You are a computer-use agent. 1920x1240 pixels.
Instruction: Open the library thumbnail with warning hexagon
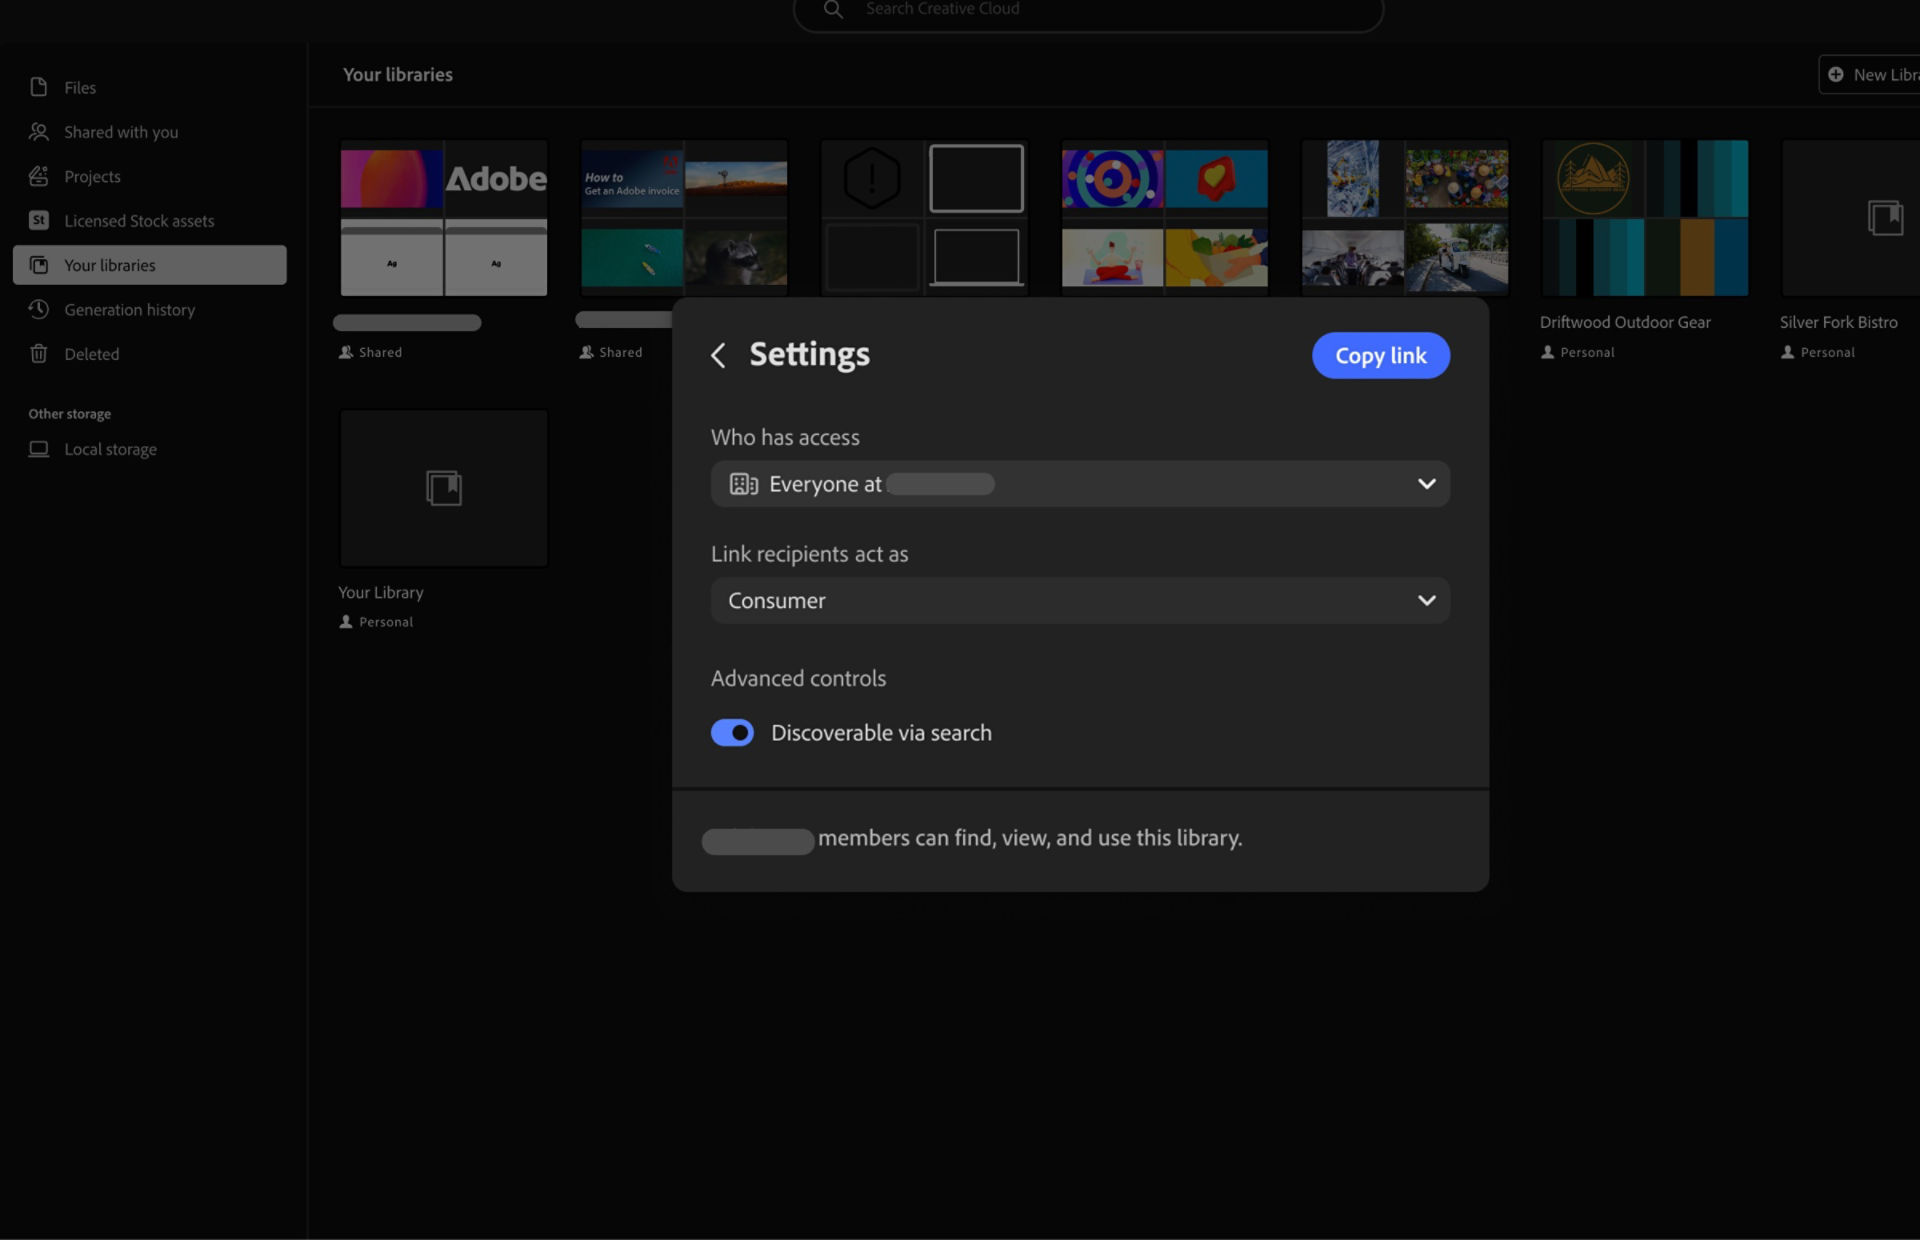coord(924,216)
